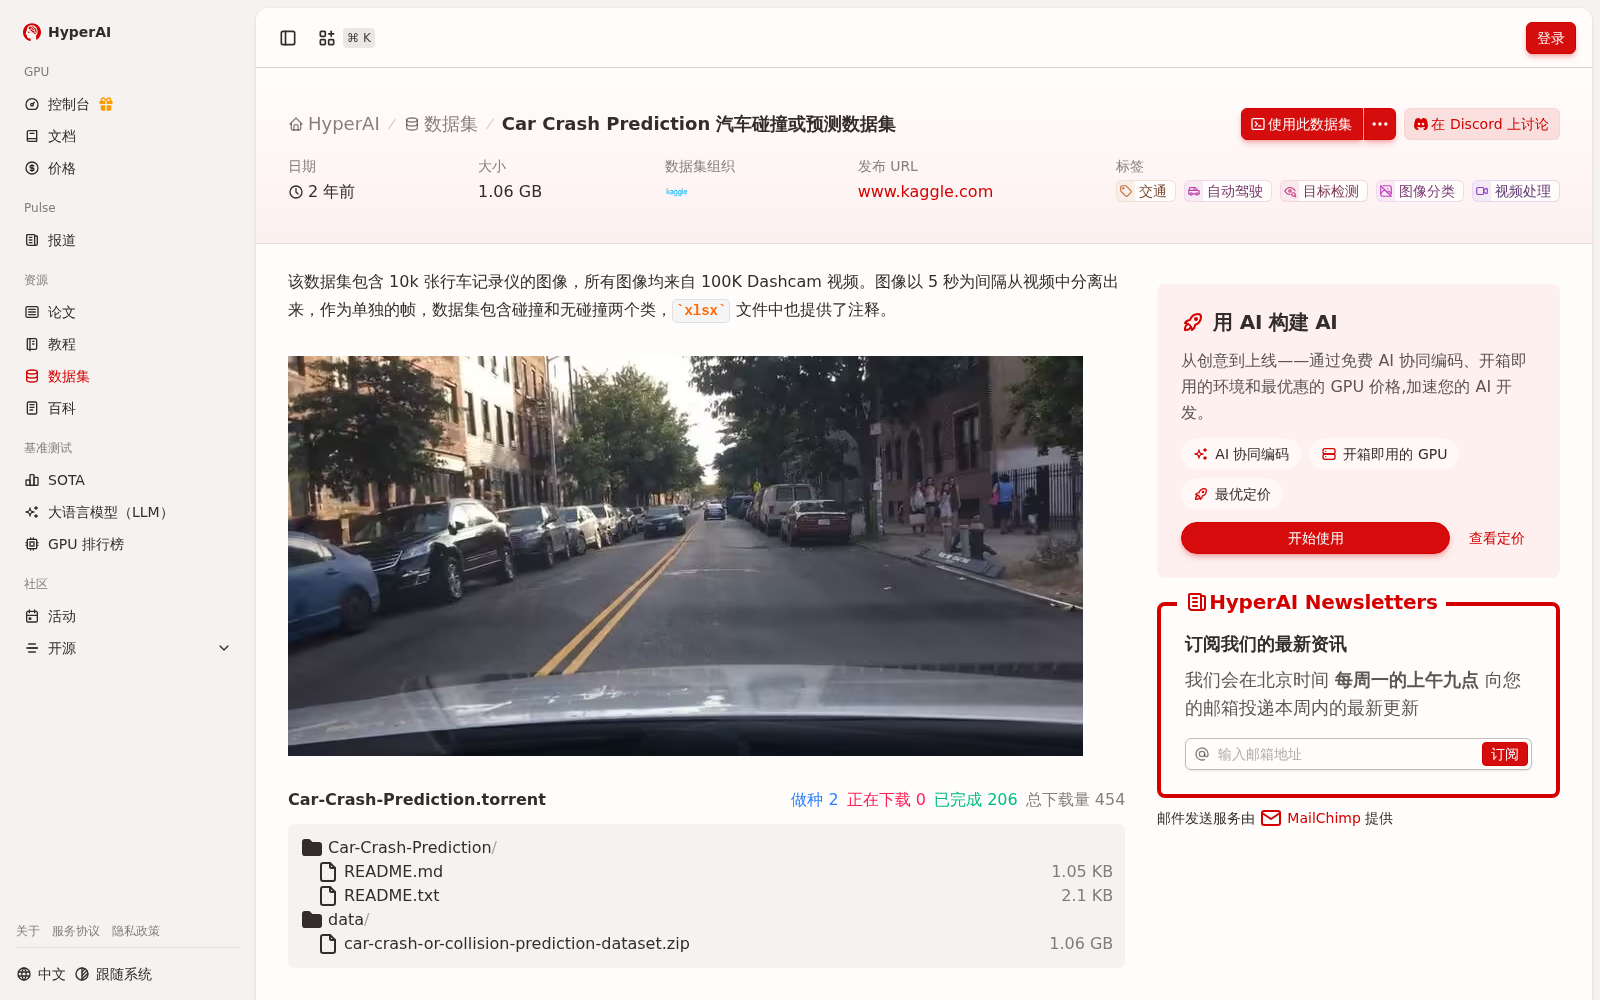
Task: Switch theme via 跟随系统
Action: pyautogui.click(x=113, y=974)
